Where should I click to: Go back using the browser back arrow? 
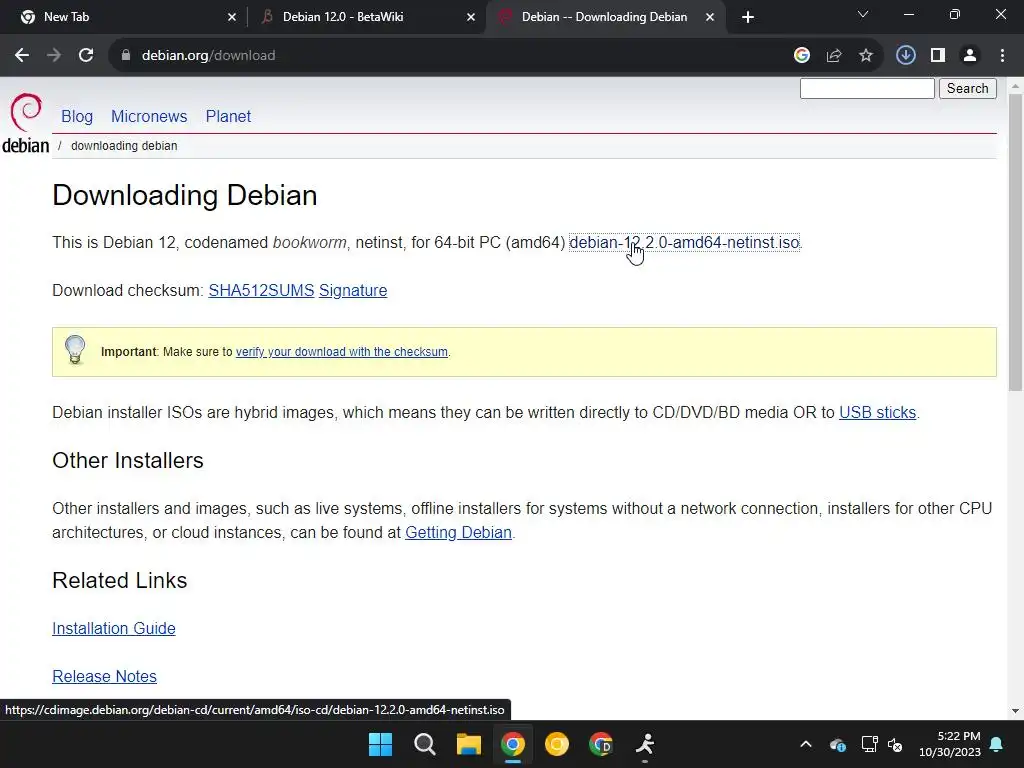[22, 56]
